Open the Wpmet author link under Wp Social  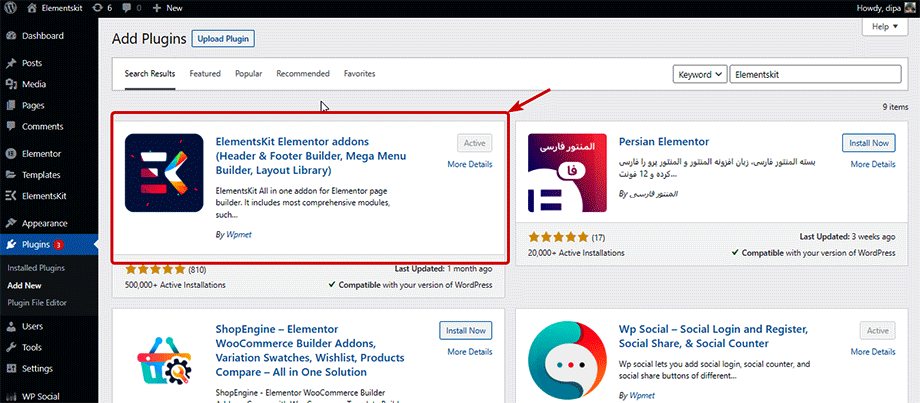coord(642,395)
